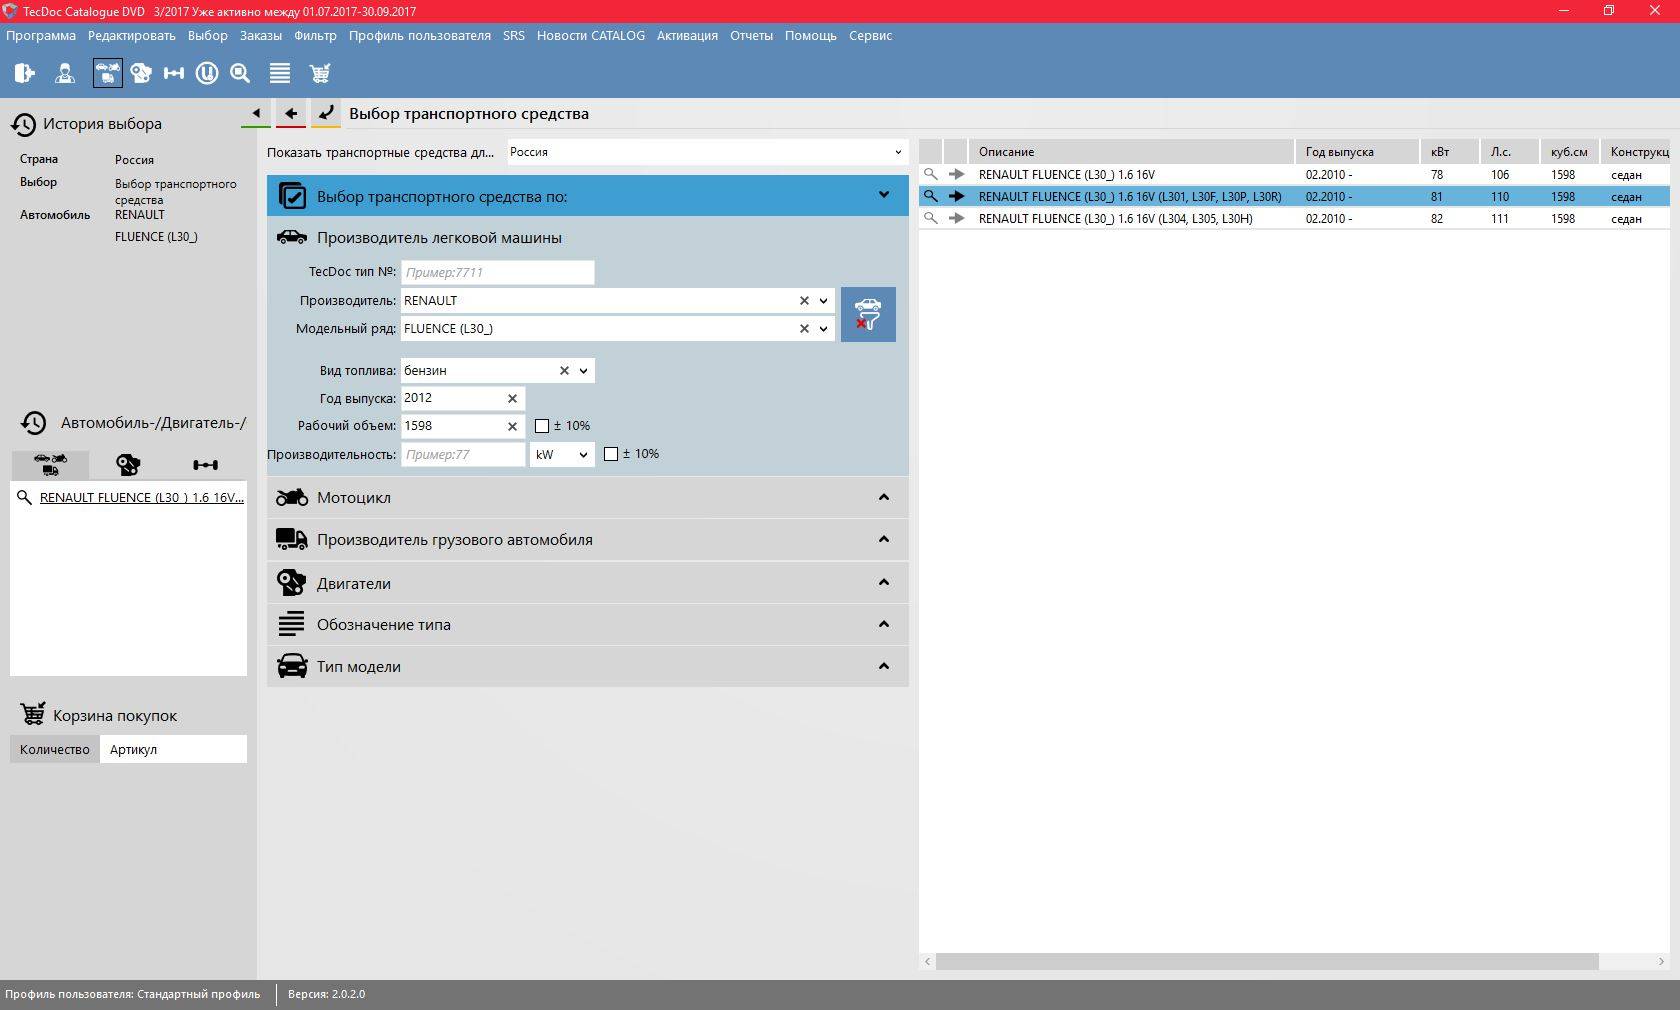This screenshot has width=1680, height=1010.
Task: Open the article search magnifier toolbar icon
Action: 240,73
